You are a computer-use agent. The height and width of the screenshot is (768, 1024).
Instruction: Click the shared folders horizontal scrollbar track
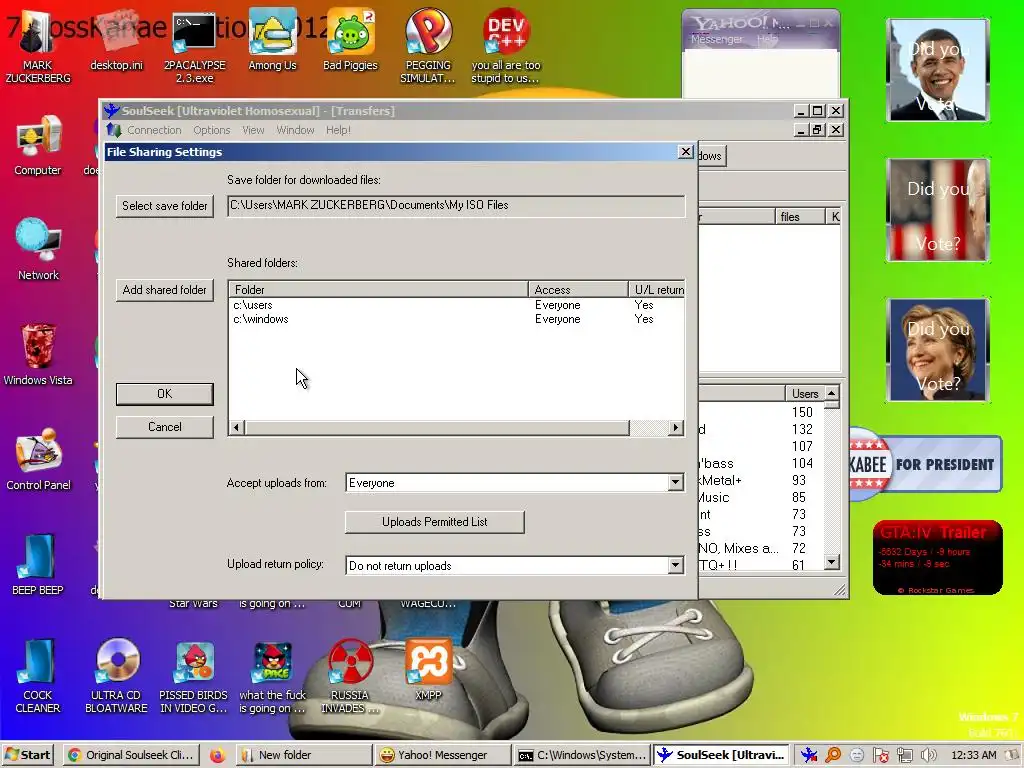[648, 428]
